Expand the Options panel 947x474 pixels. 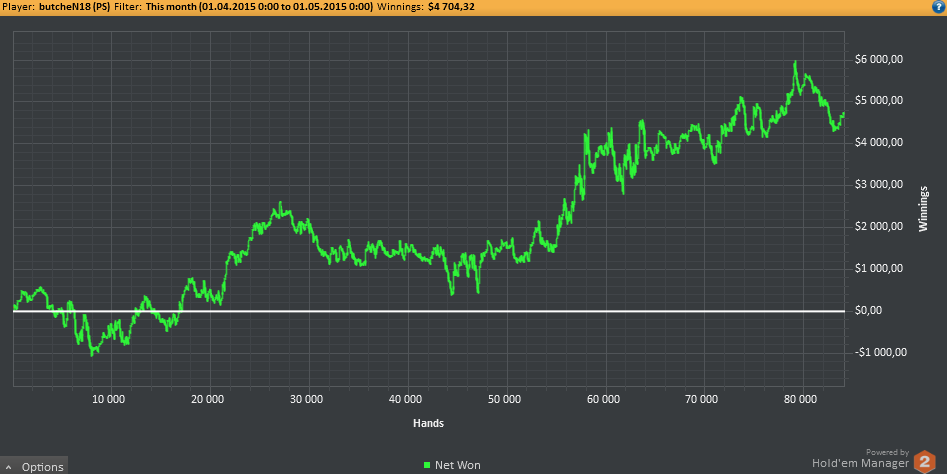(x=34, y=466)
